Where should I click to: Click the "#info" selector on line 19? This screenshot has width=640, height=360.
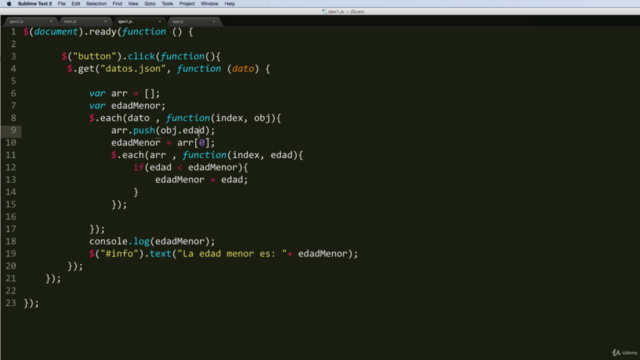pos(119,253)
